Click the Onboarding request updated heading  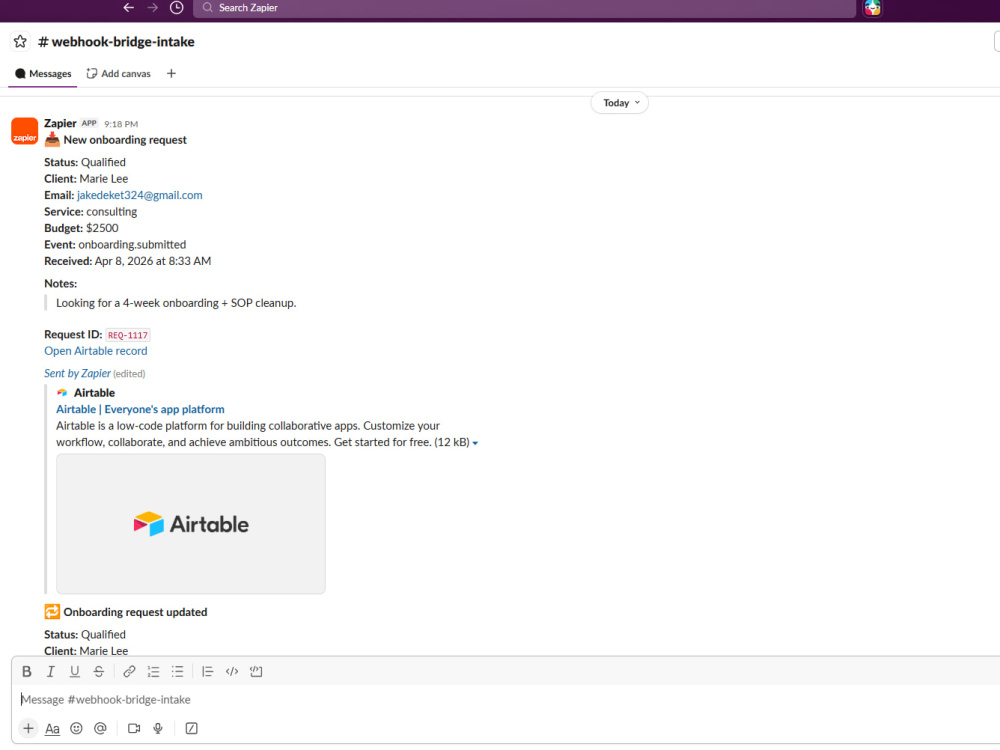[135, 612]
